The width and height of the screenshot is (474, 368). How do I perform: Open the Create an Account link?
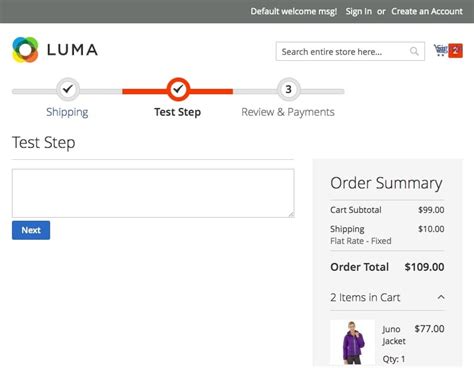point(427,11)
